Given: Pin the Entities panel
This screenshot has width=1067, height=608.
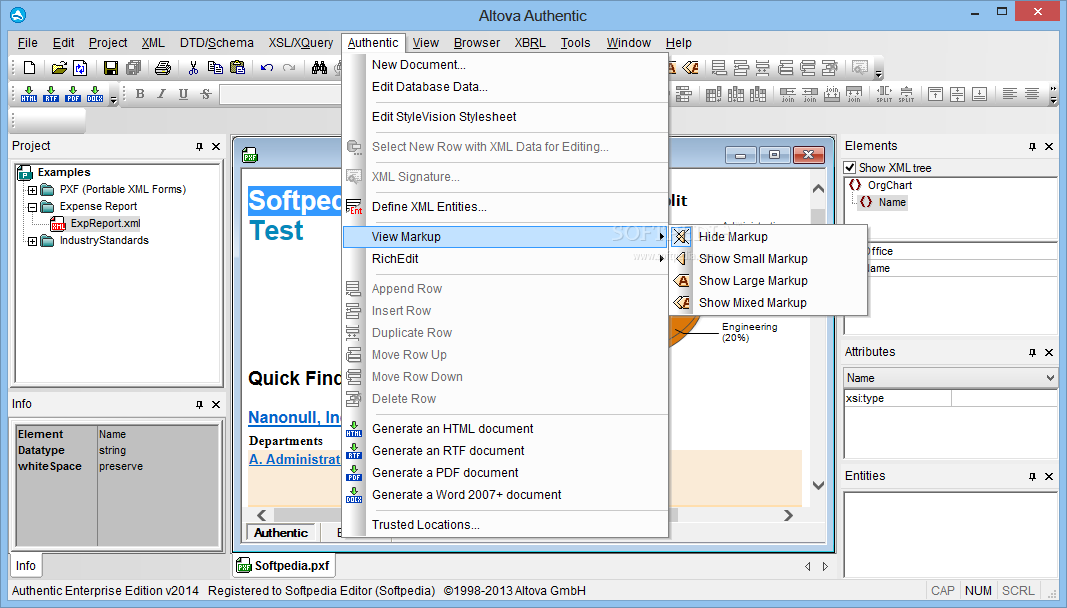Looking at the screenshot, I should [x=1032, y=477].
